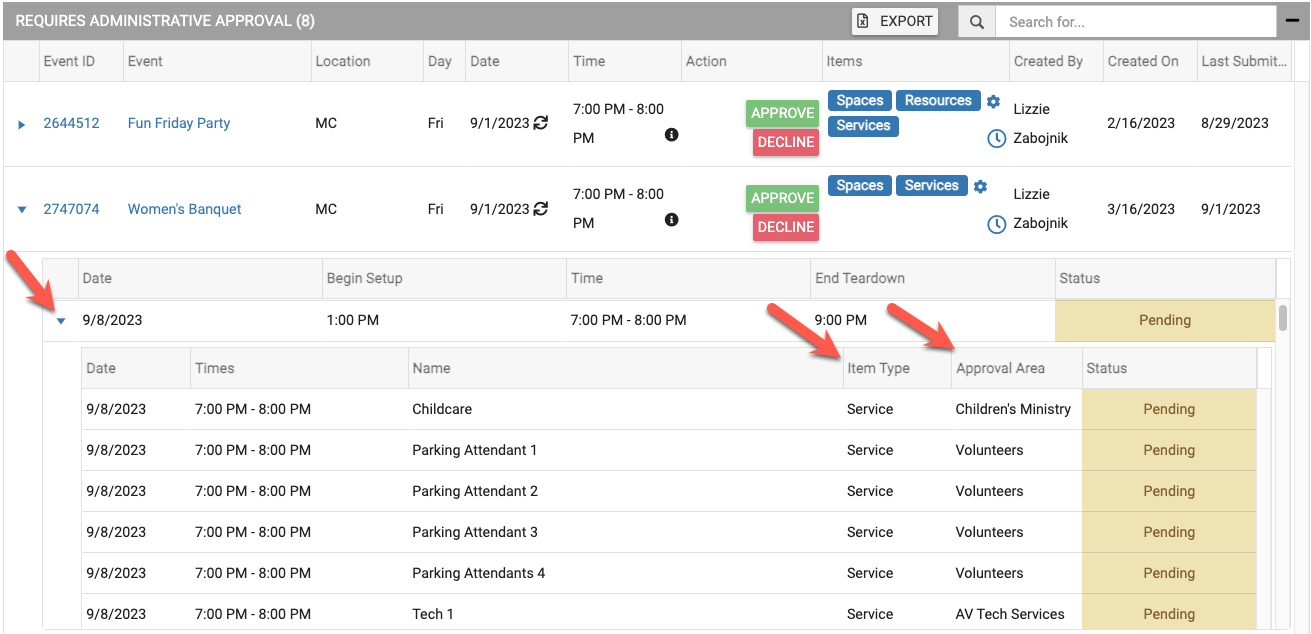Click the clock icon in Fun Friday Party row
Screen dimensions: 1311x634
(x=996, y=139)
